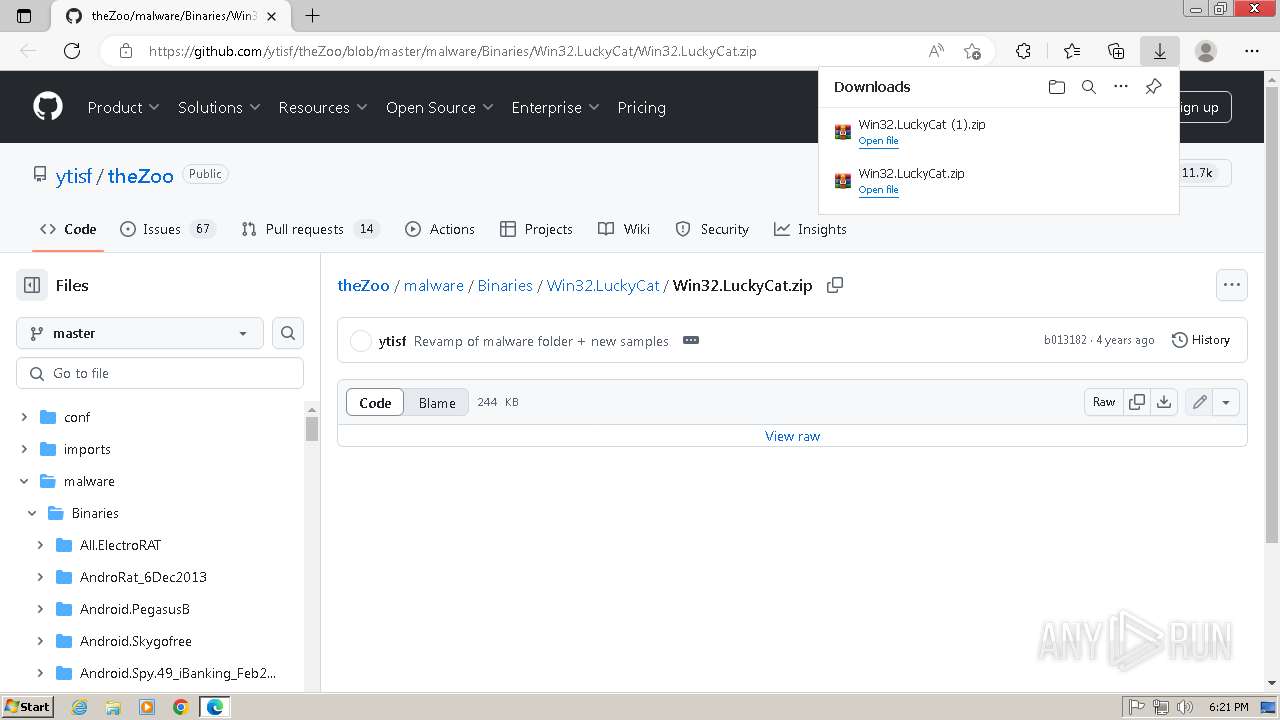Open the browser Settings and more menu
Viewport: 1280px width, 720px height.
coord(1252,51)
